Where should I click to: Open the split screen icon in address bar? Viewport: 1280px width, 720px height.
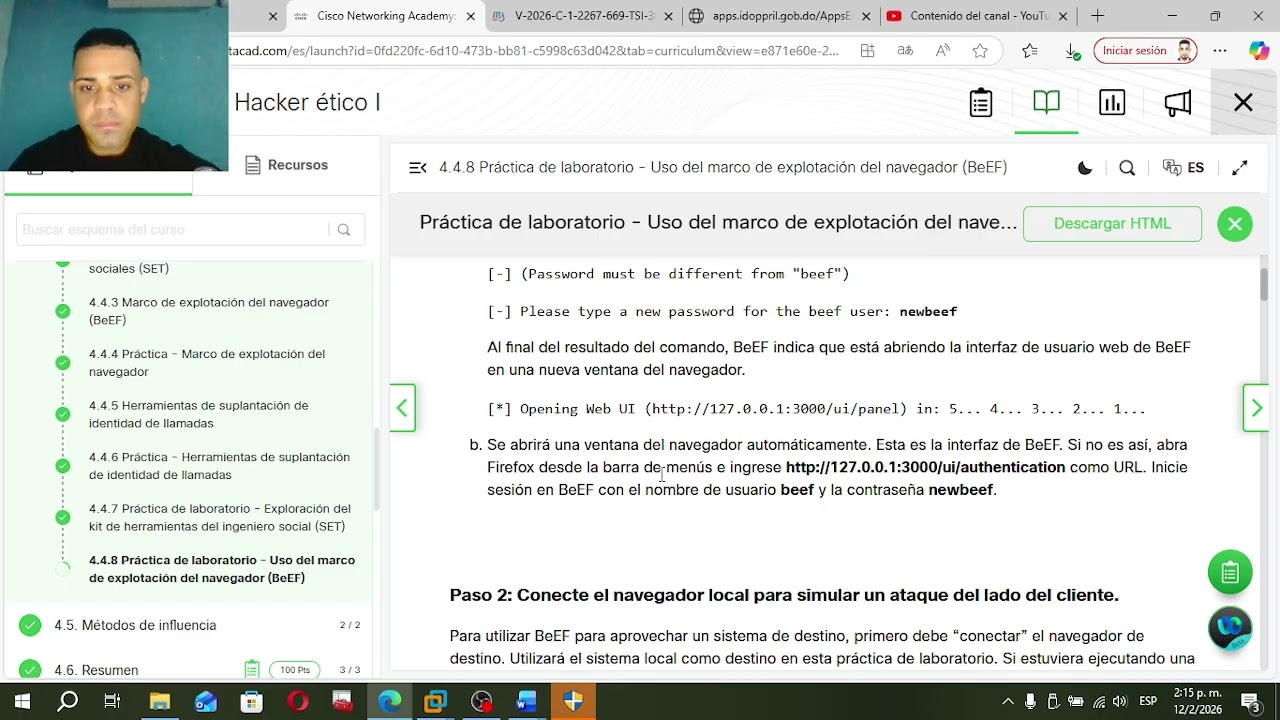point(868,51)
